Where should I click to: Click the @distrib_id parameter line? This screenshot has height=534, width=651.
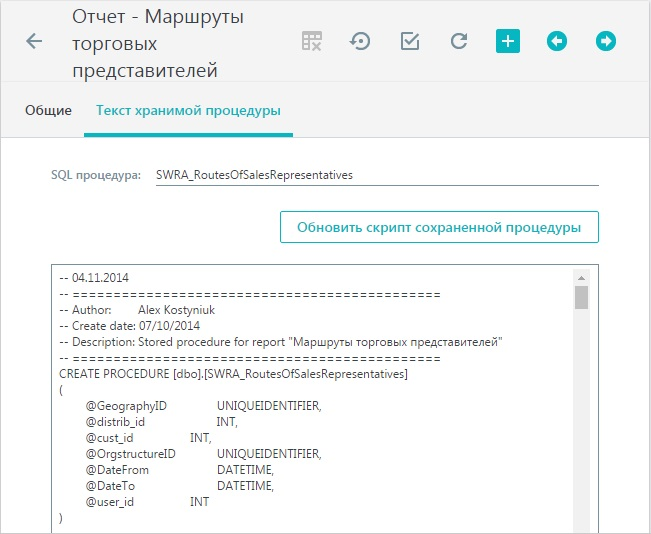(162, 422)
